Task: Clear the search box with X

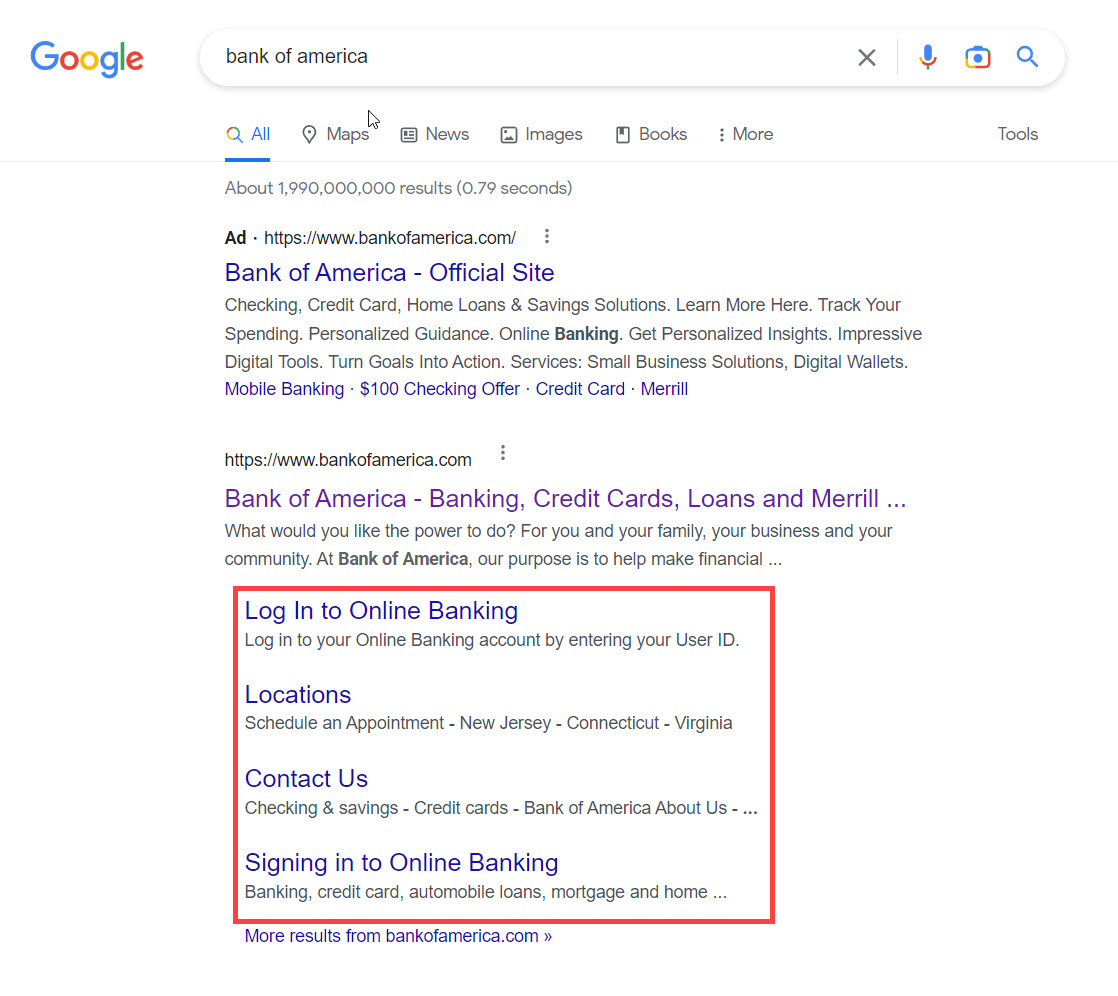Action: (x=866, y=57)
